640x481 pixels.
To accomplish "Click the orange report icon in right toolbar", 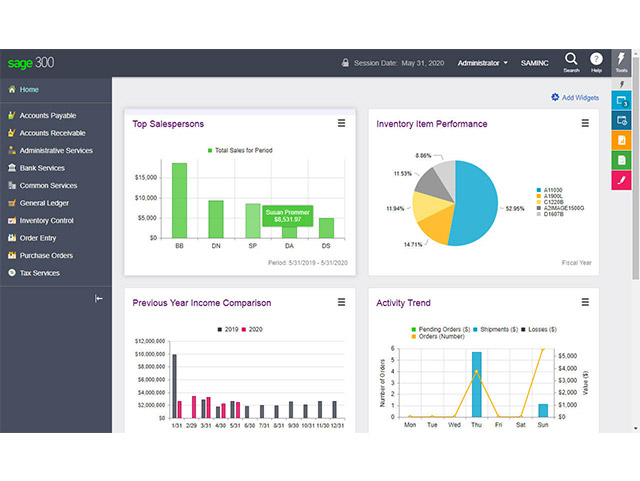I will (x=621, y=140).
